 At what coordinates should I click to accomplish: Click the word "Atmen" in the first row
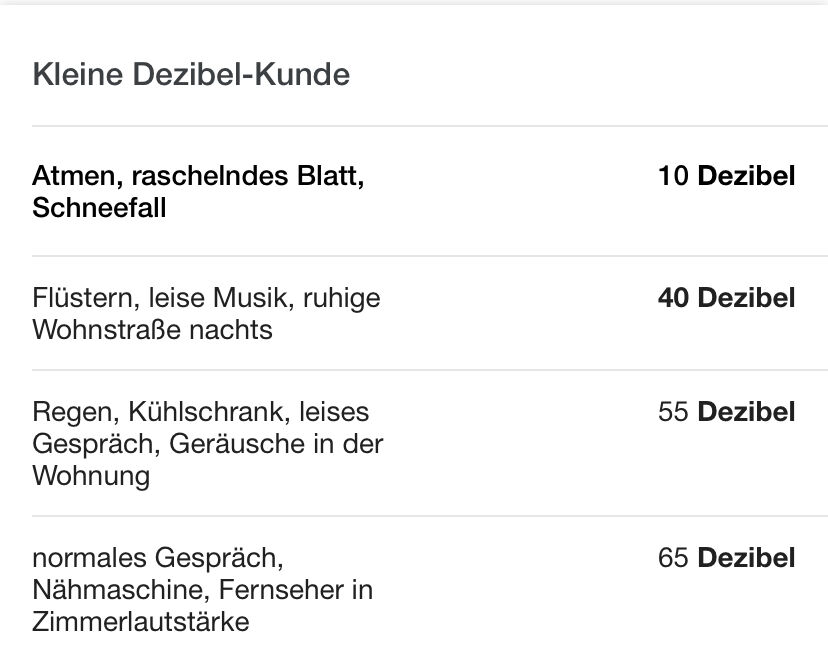pos(74,177)
